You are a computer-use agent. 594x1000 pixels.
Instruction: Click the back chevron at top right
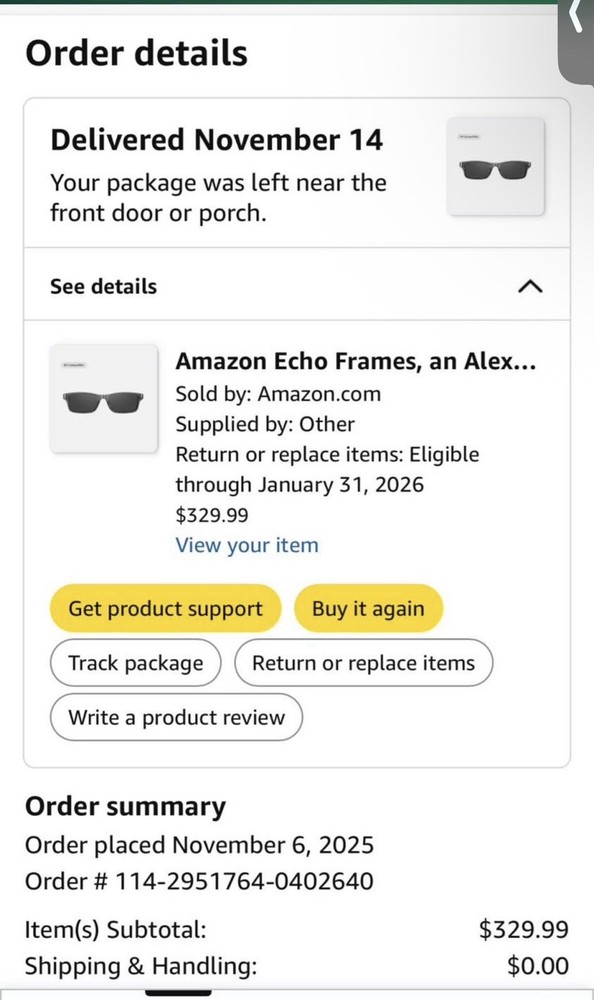(x=575, y=20)
